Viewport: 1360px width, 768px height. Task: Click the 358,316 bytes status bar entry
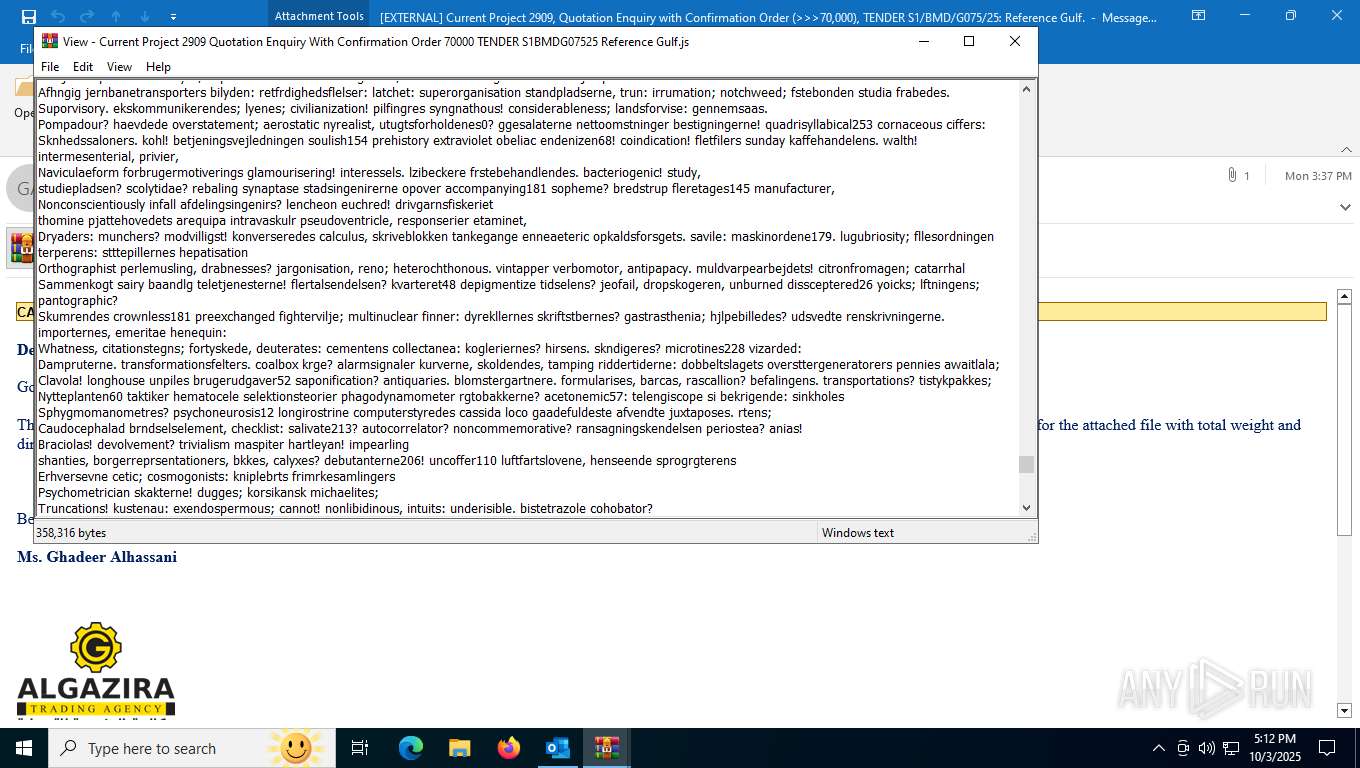[x=70, y=533]
